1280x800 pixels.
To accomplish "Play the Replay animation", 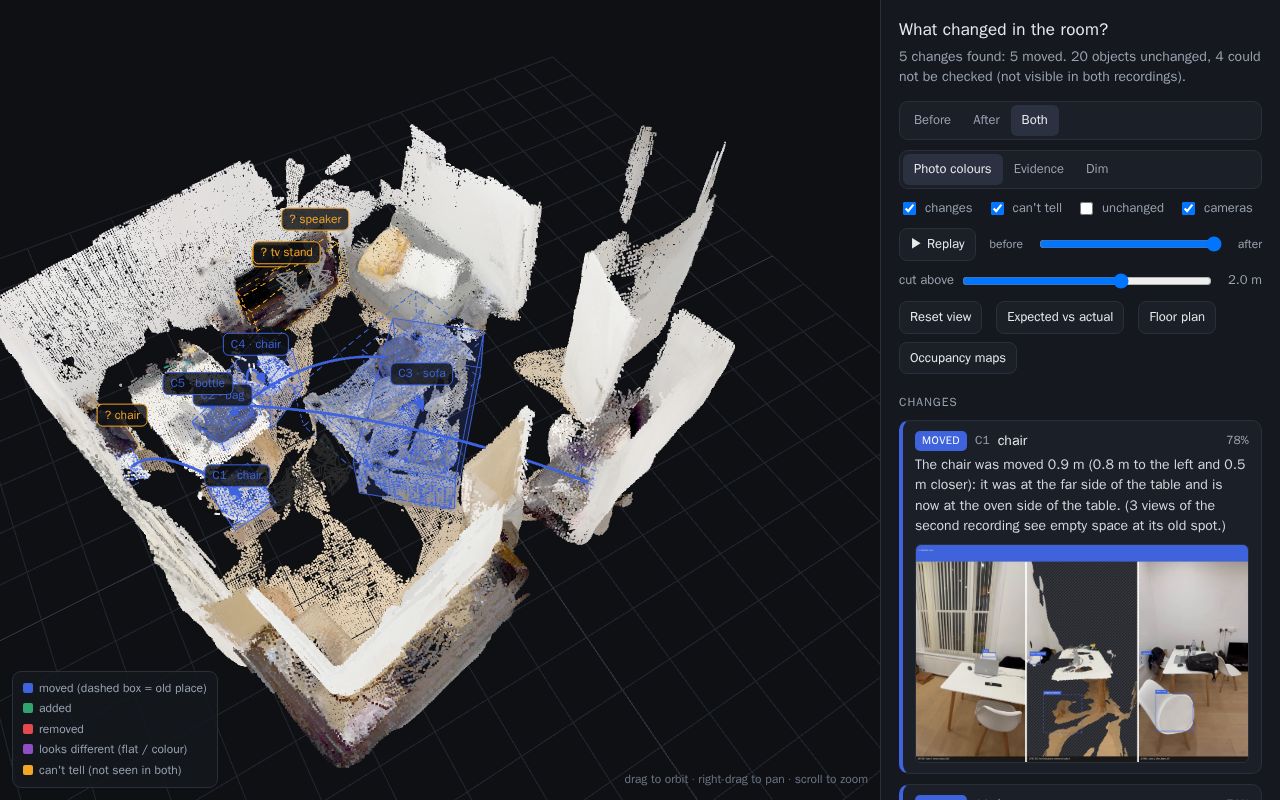I will [x=937, y=244].
